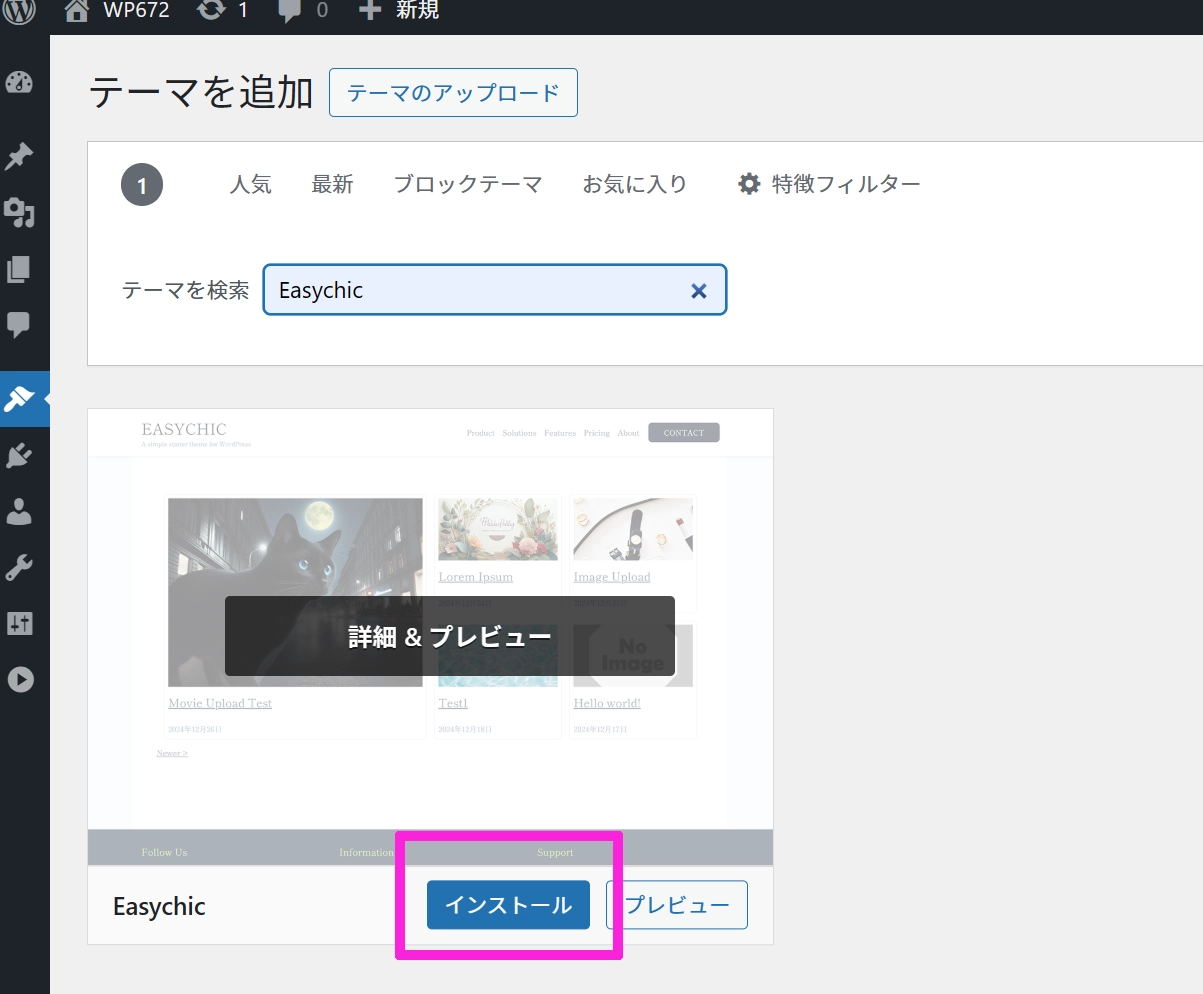1203x994 pixels.
Task: Open the Media library sidebar icon
Action: point(19,212)
